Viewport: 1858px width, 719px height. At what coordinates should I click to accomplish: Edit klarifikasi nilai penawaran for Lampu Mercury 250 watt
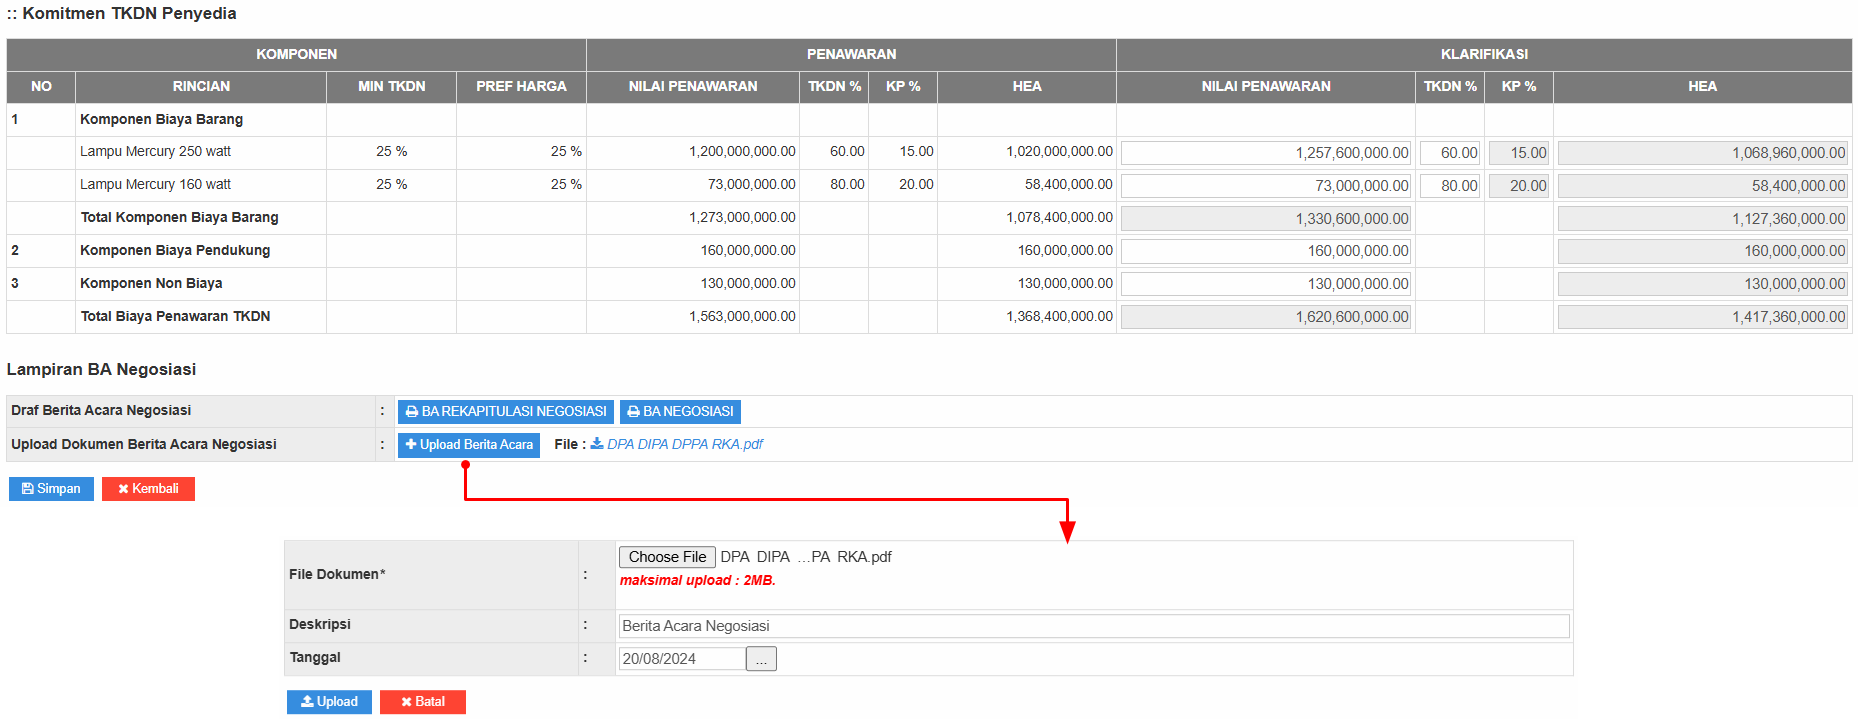pos(1265,153)
